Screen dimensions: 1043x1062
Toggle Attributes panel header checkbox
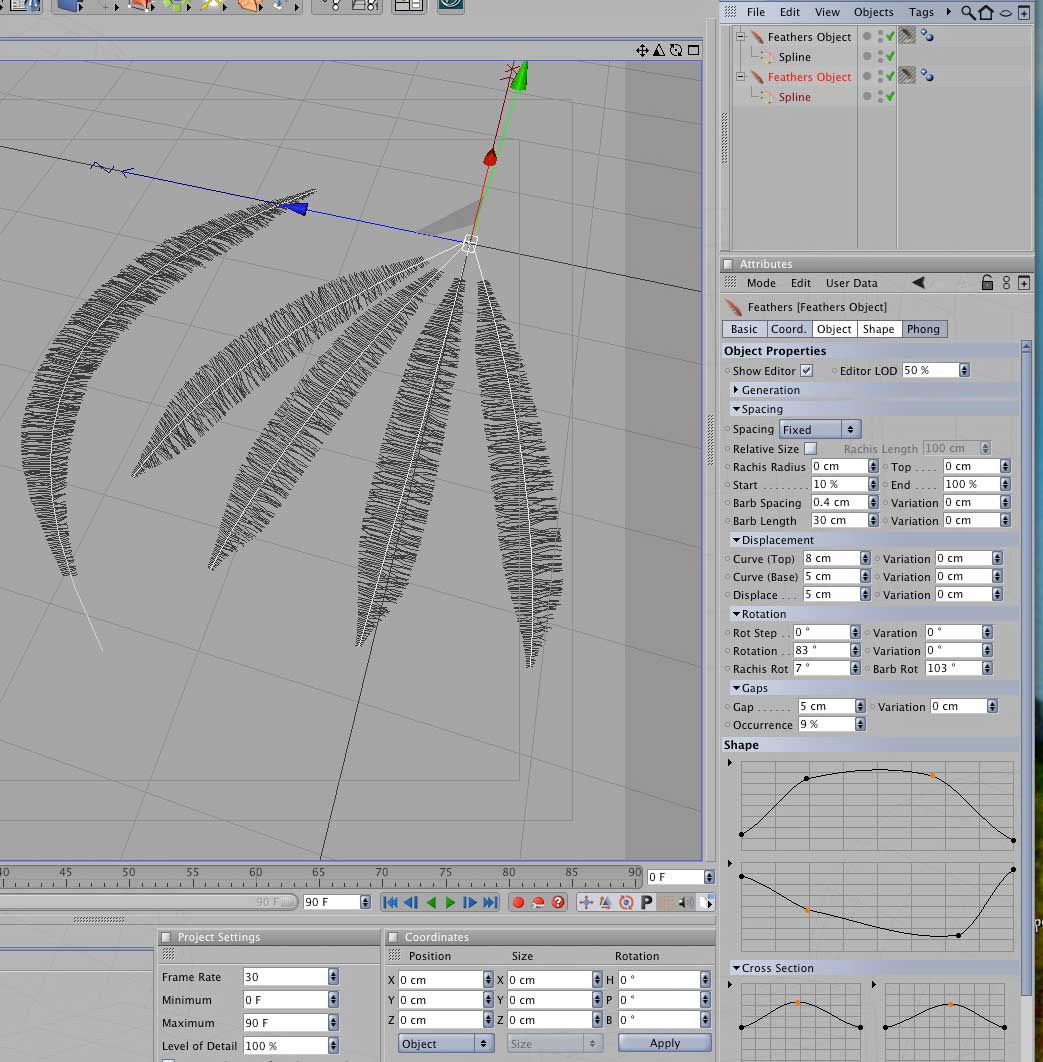[x=728, y=264]
